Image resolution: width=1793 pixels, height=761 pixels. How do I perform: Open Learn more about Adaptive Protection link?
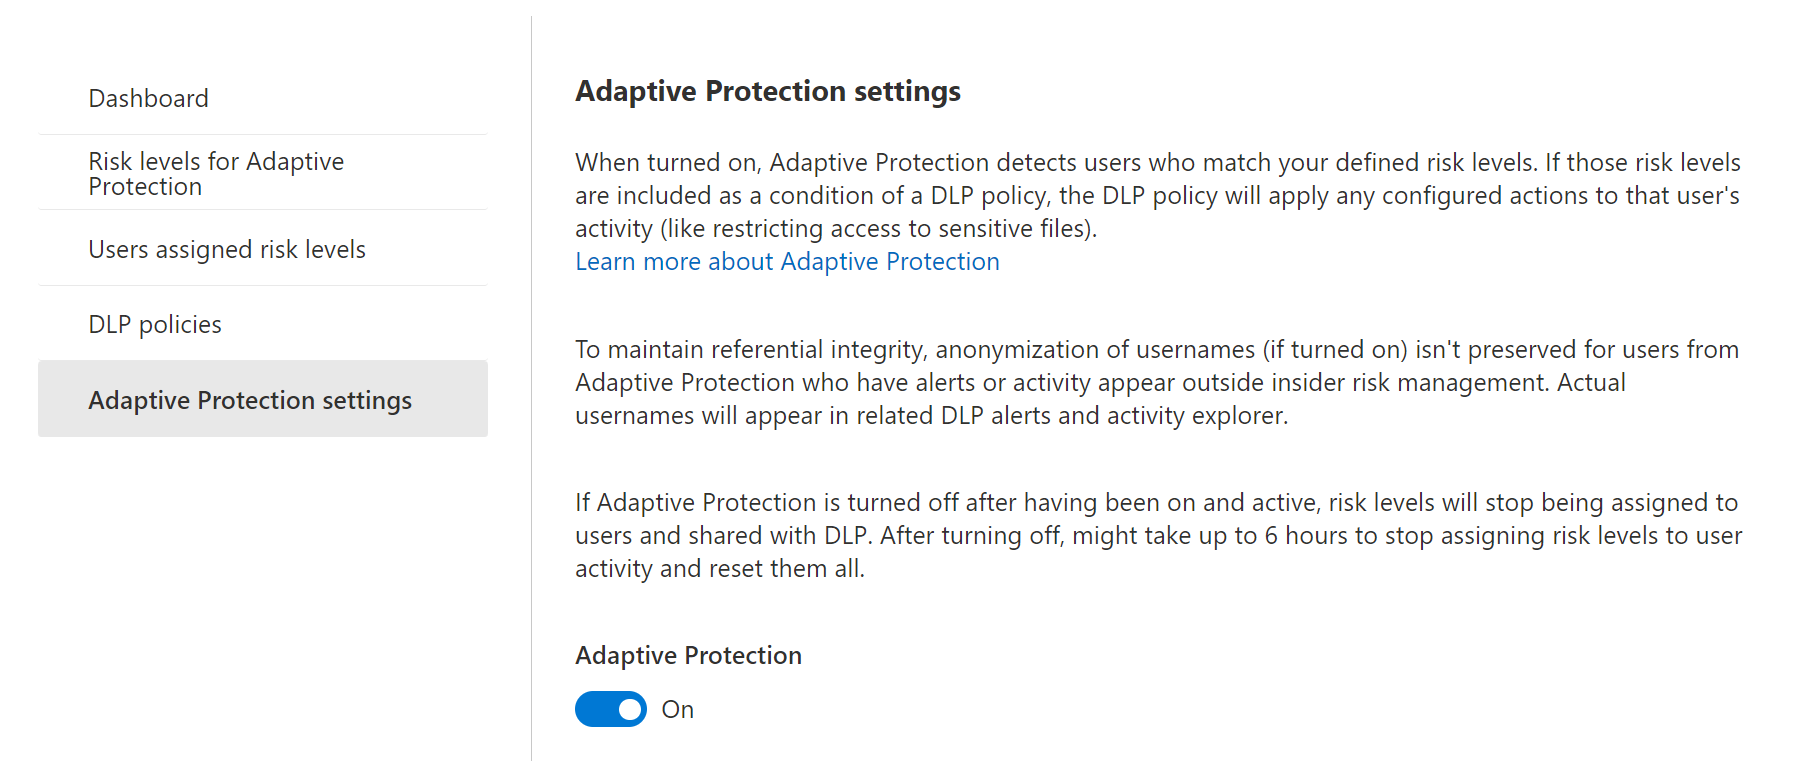point(787,262)
